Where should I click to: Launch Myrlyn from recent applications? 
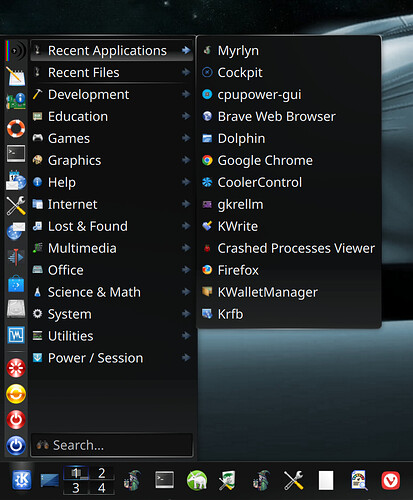click(289, 51)
